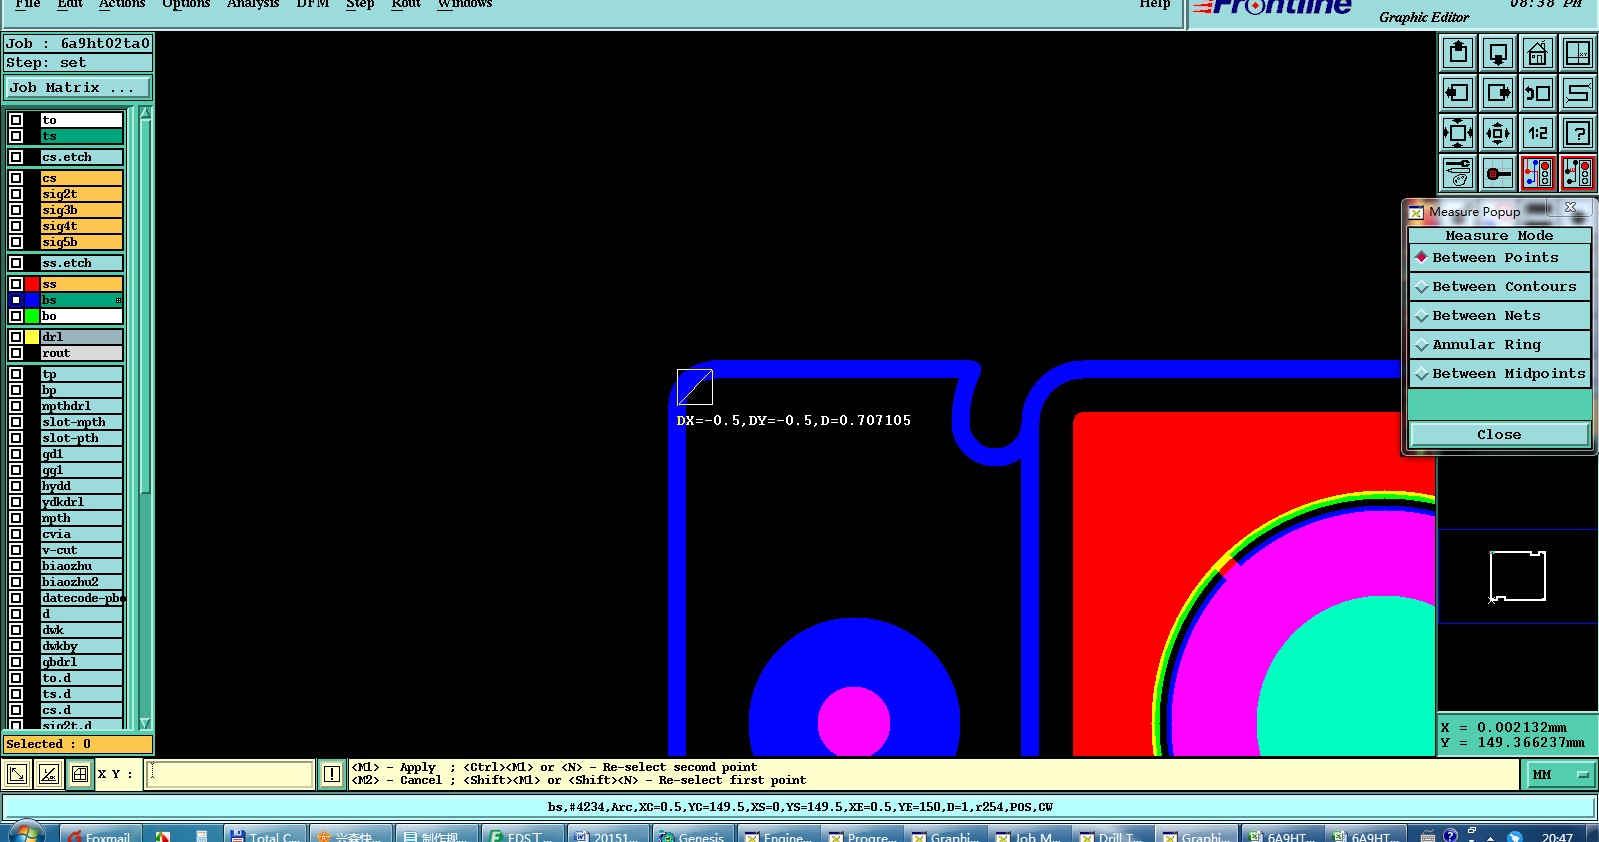Click the home view icon

click(1538, 53)
